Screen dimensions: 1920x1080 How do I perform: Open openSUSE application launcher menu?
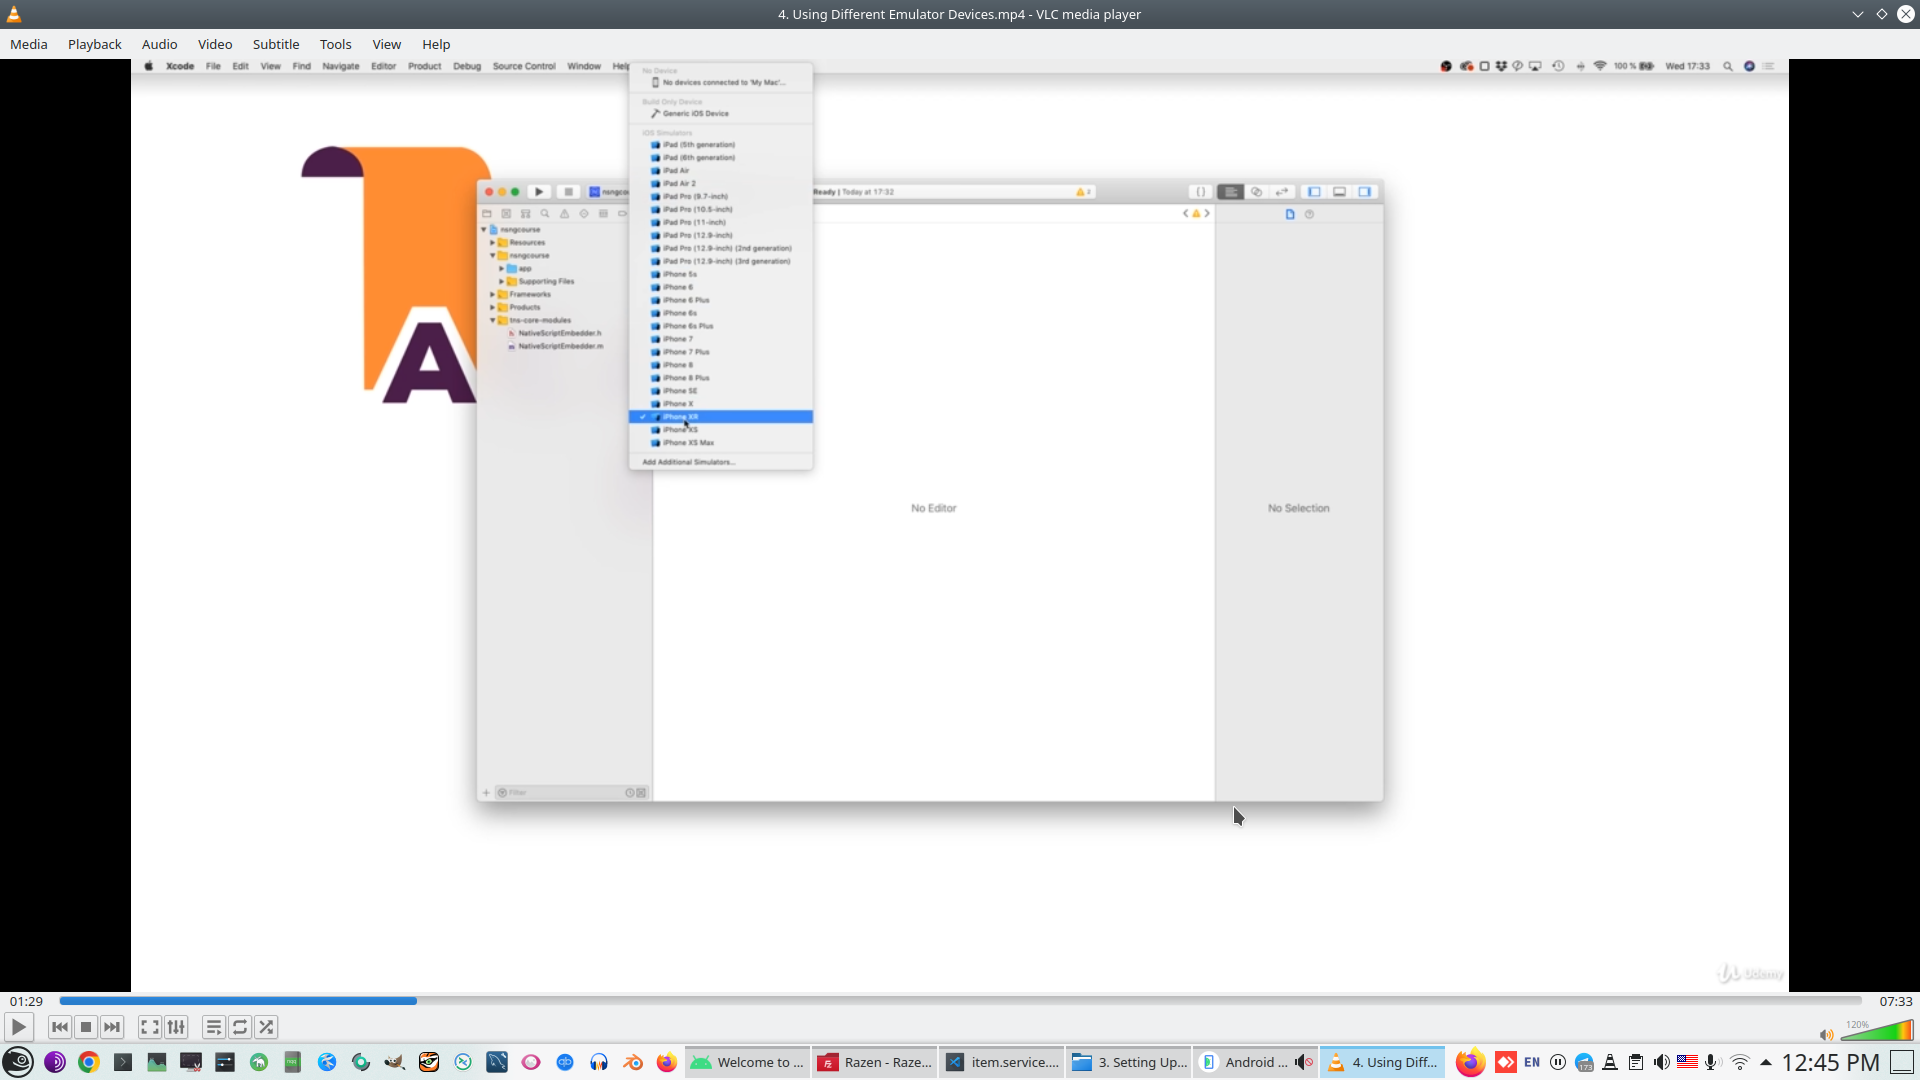click(18, 1062)
